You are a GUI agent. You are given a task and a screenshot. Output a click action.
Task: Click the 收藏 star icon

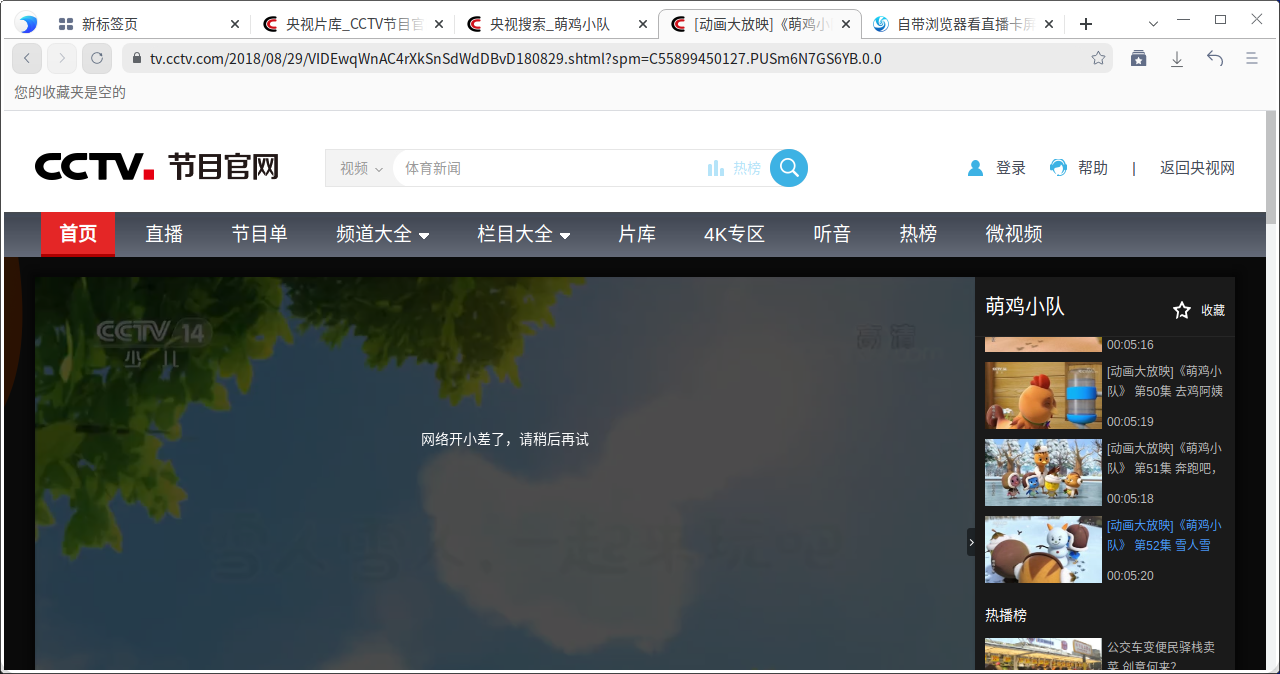click(1182, 310)
